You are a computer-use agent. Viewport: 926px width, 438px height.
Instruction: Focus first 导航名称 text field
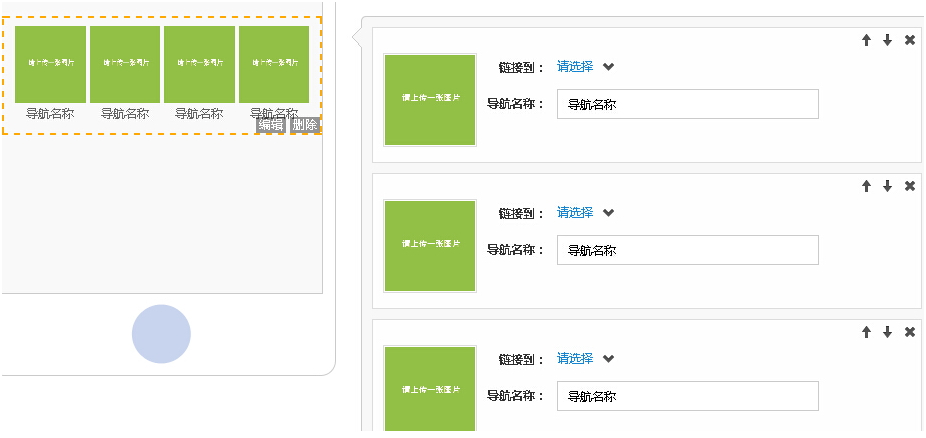click(x=687, y=104)
